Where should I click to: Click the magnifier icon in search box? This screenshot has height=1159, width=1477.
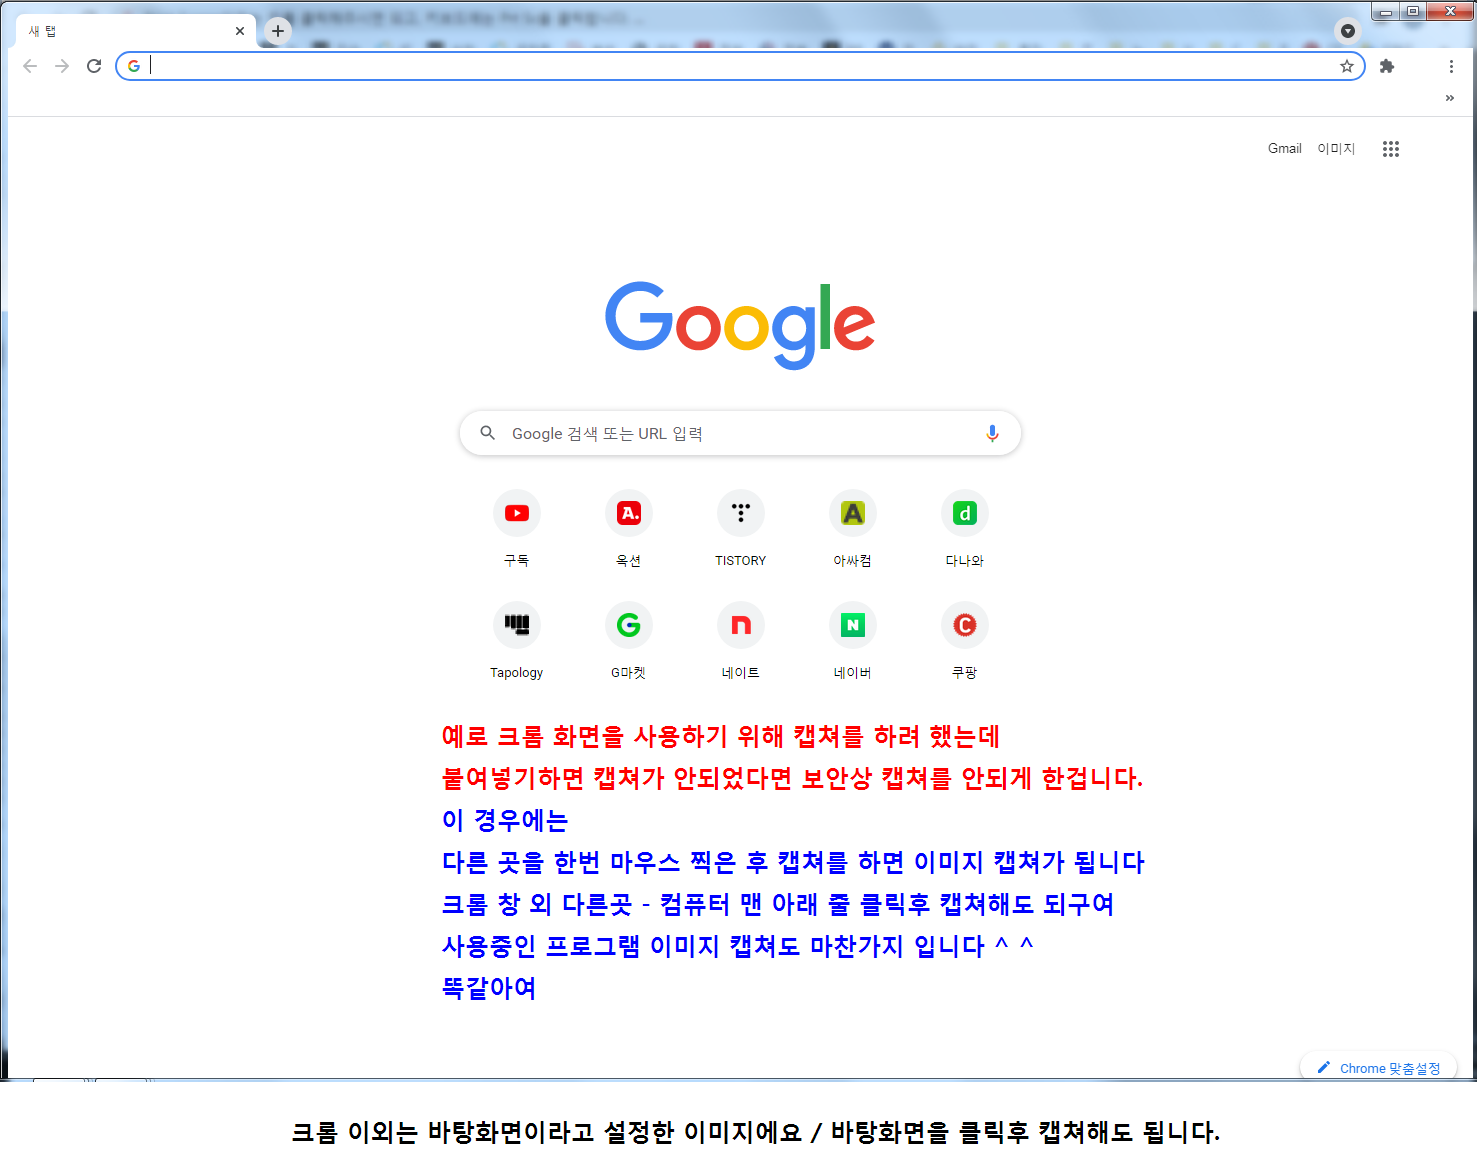pos(487,433)
